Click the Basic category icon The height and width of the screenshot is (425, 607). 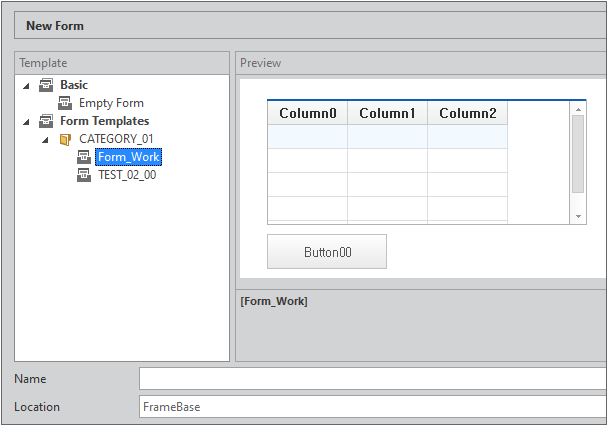point(46,86)
